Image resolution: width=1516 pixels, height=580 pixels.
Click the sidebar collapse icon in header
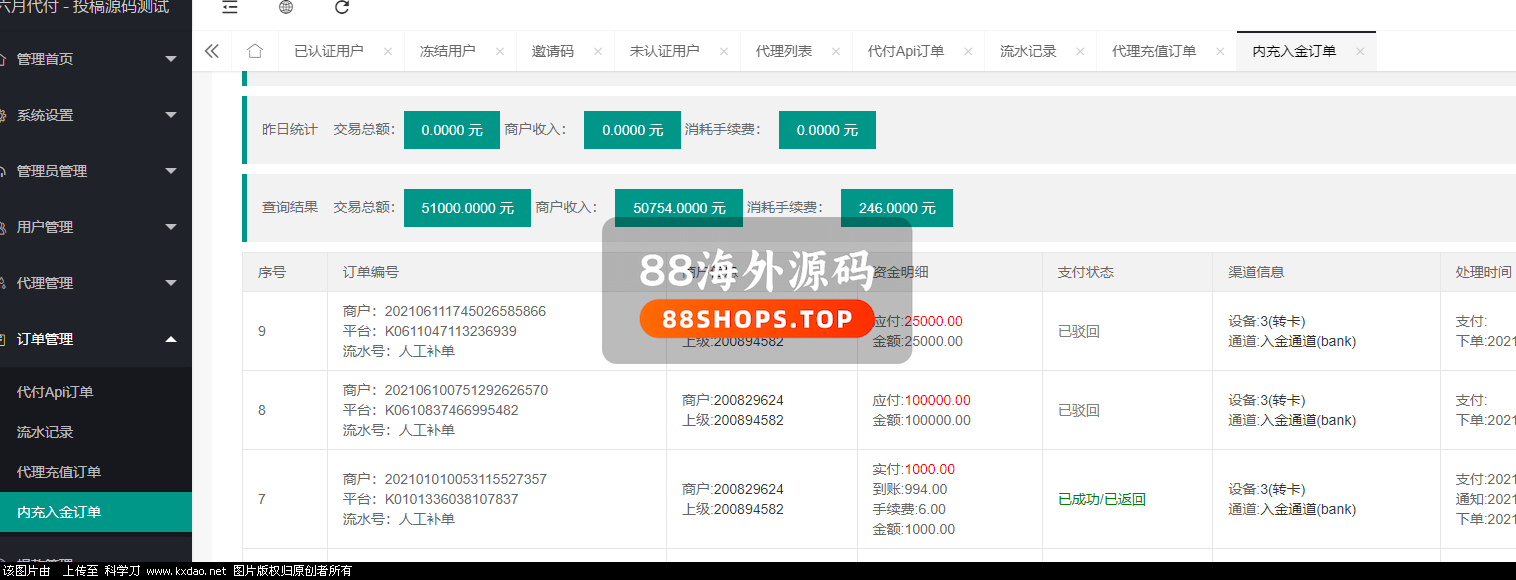pos(230,7)
